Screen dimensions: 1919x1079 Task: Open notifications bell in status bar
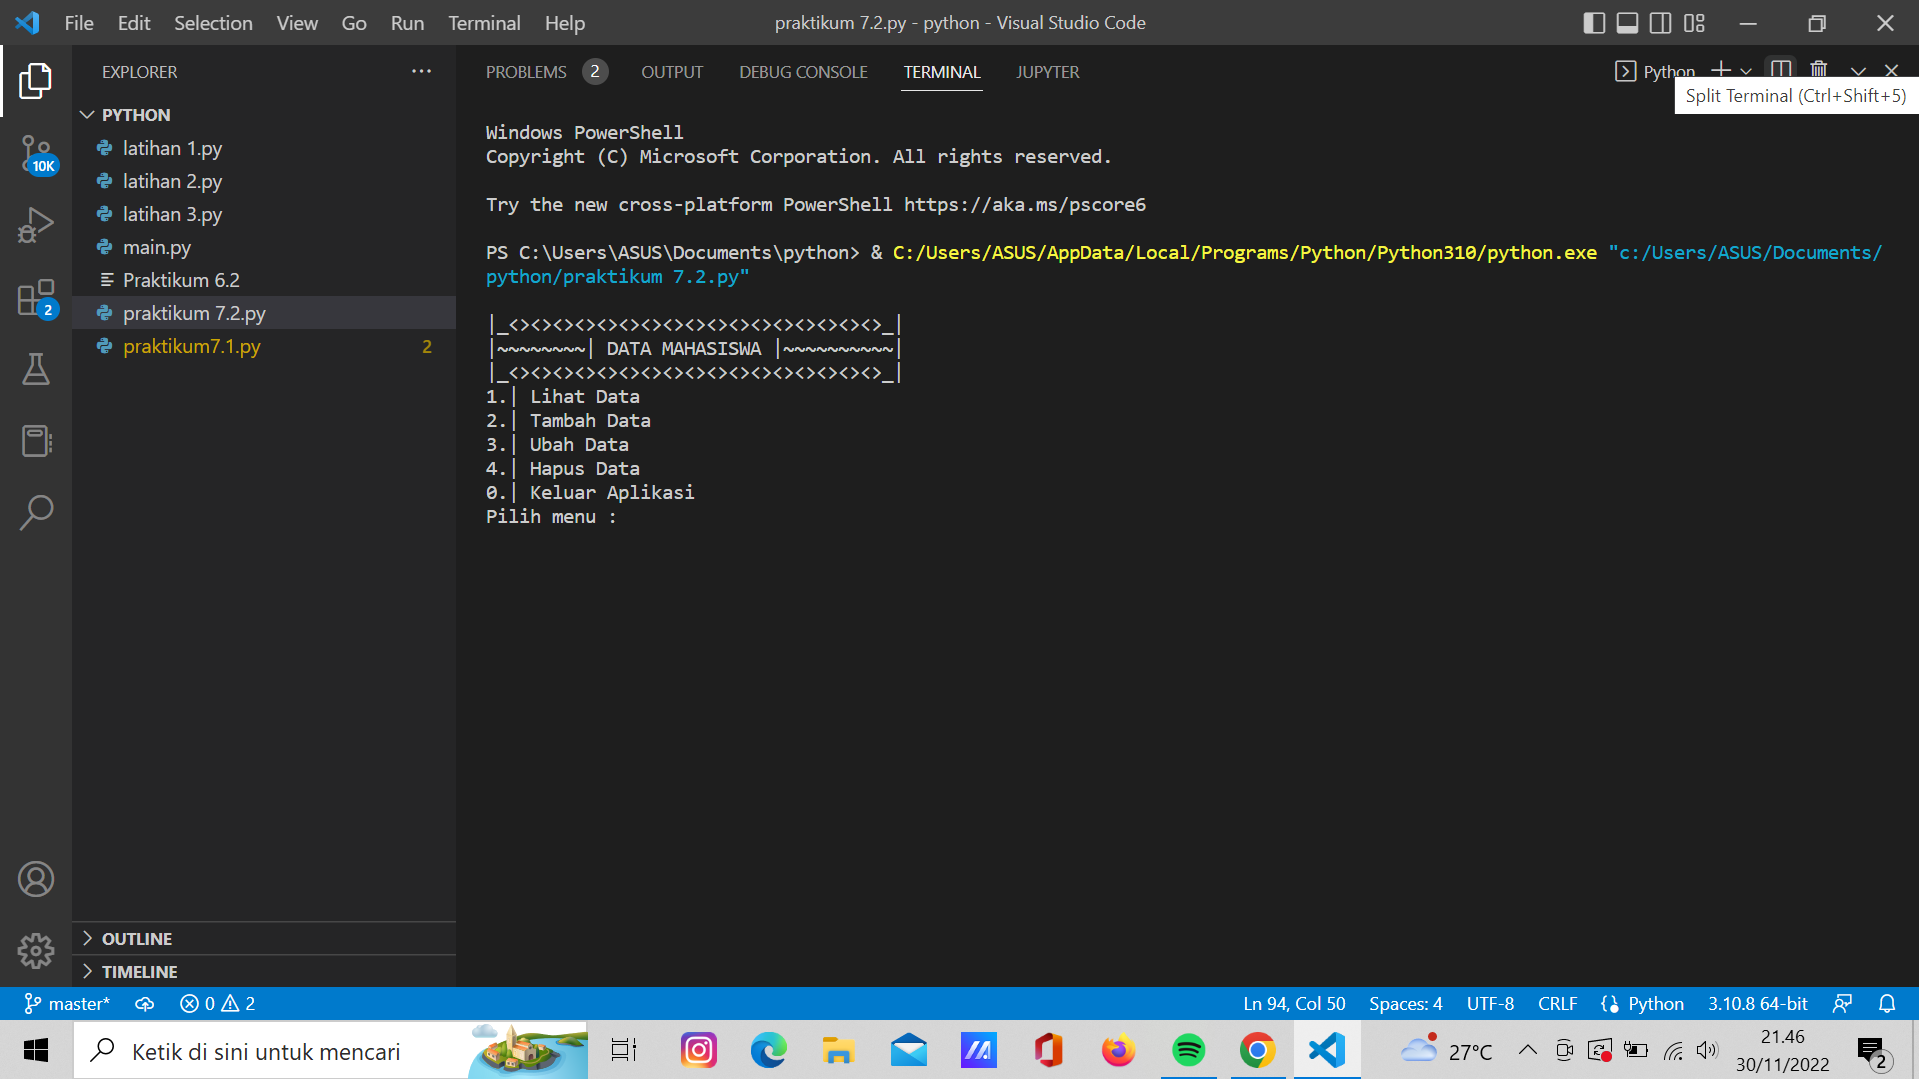pyautogui.click(x=1886, y=1003)
